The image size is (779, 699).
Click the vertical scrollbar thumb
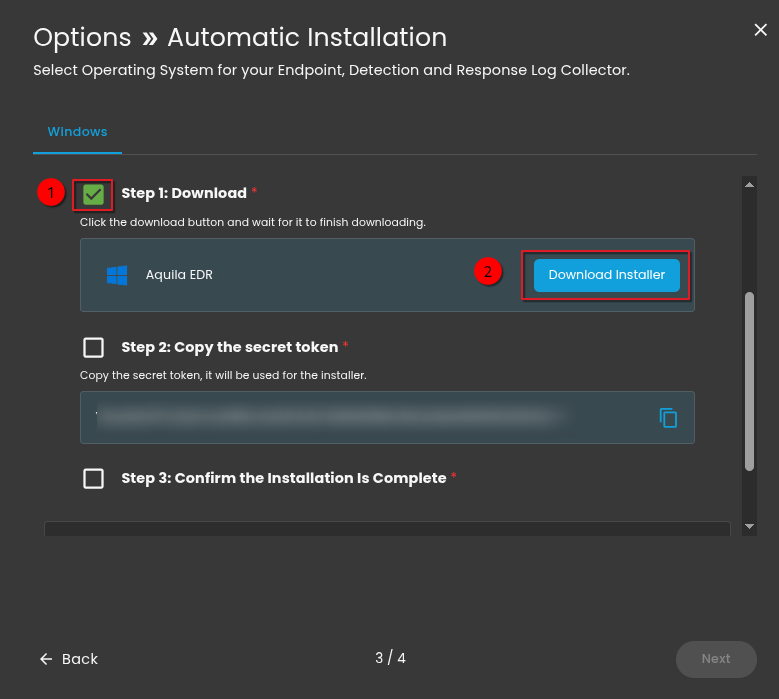click(749, 380)
